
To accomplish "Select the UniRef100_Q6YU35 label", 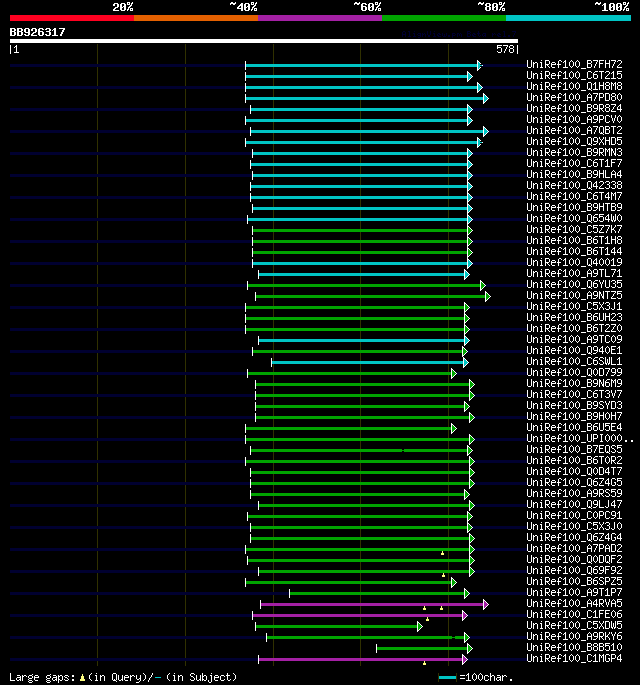I will (574, 284).
